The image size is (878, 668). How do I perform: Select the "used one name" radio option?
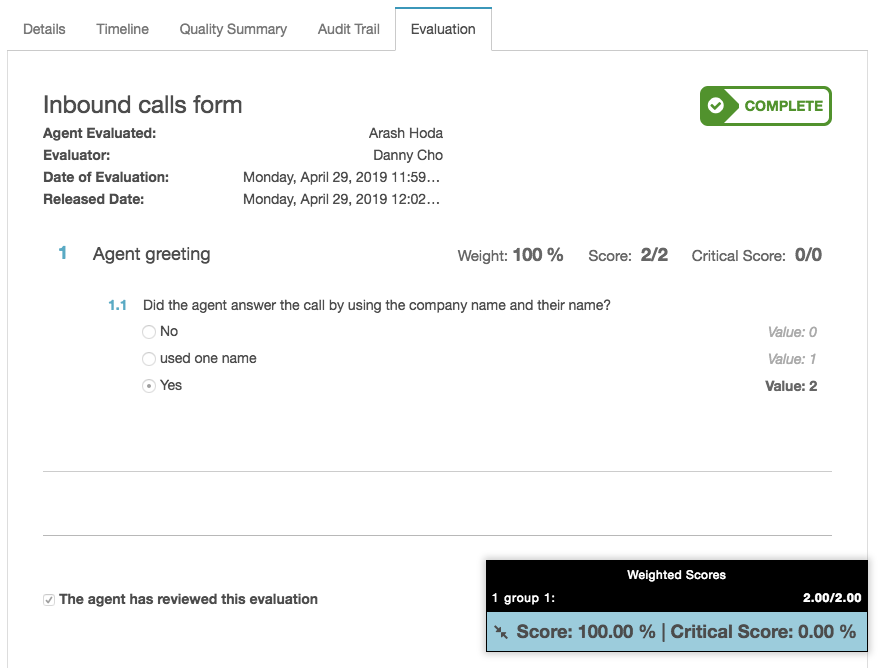148,359
